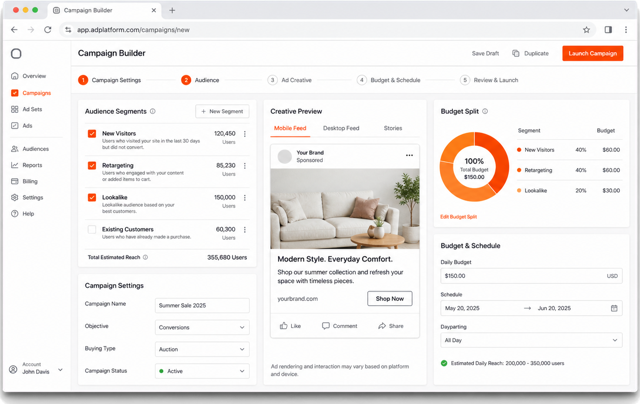Click the Comment icon in the ad preview

tap(326, 326)
